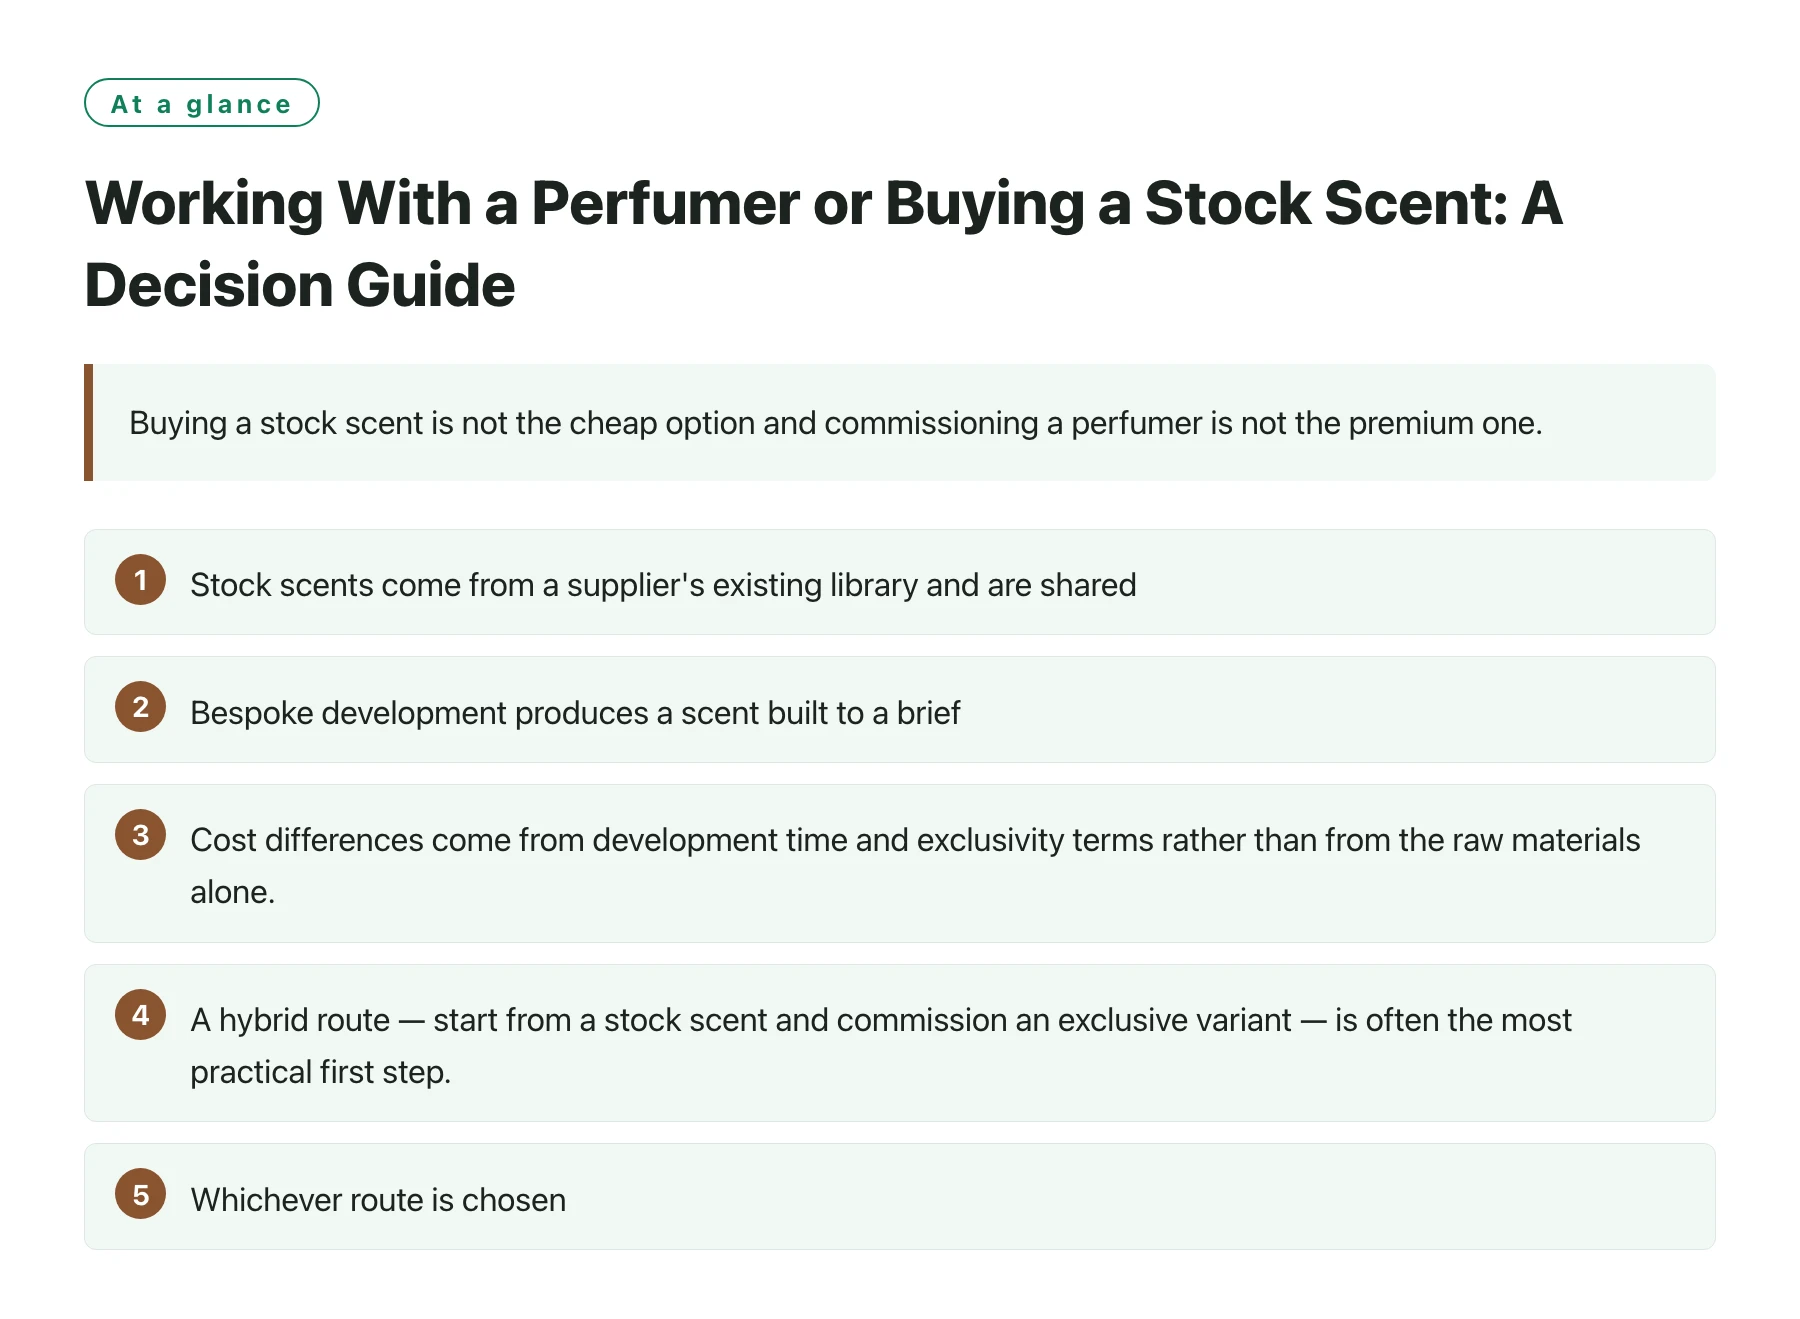Click text 'existing library and are shared'

925,585
